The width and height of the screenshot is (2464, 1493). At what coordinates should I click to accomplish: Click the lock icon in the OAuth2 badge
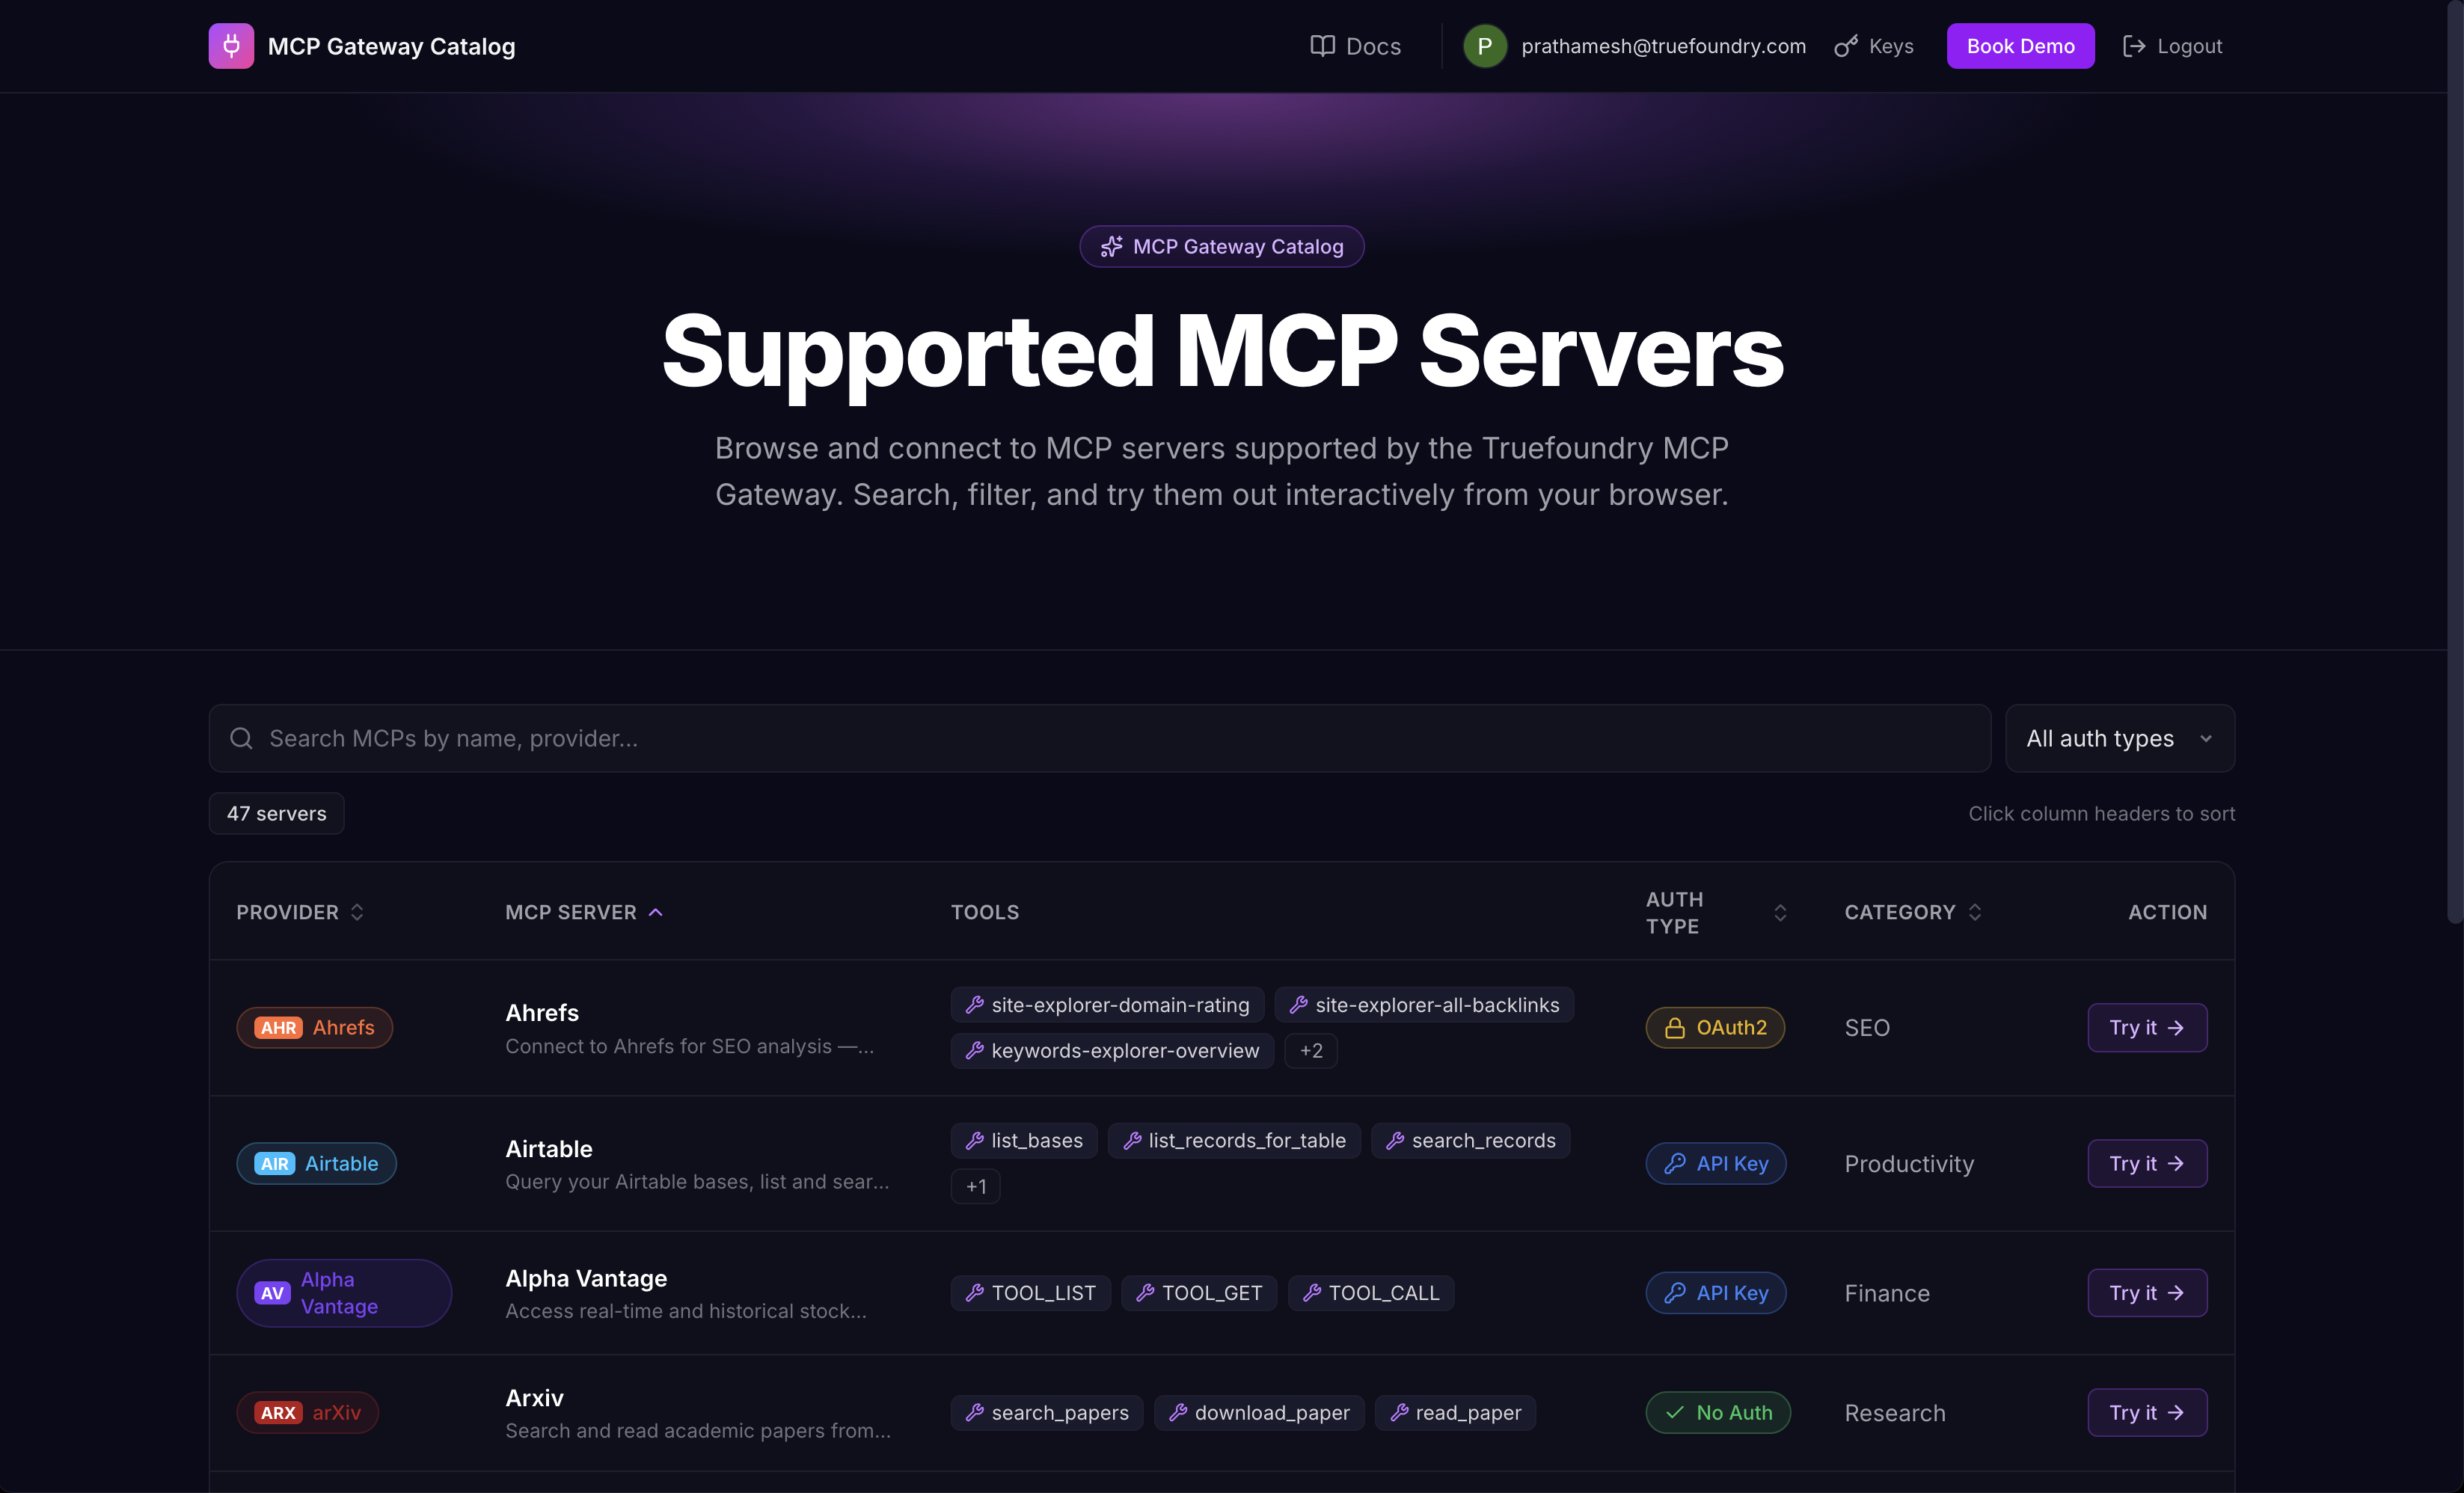1675,1028
